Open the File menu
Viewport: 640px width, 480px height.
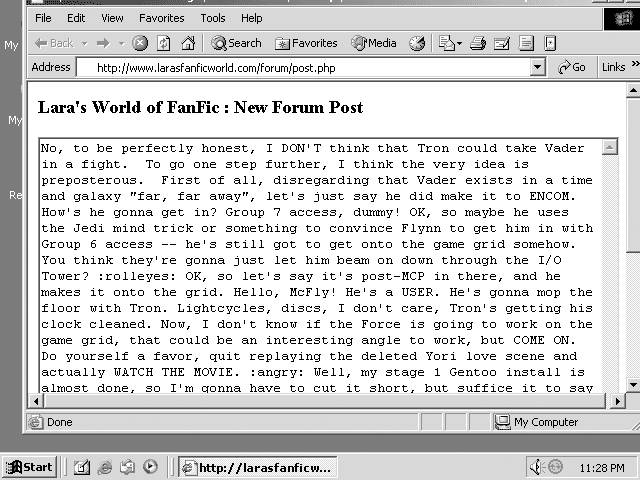click(43, 18)
